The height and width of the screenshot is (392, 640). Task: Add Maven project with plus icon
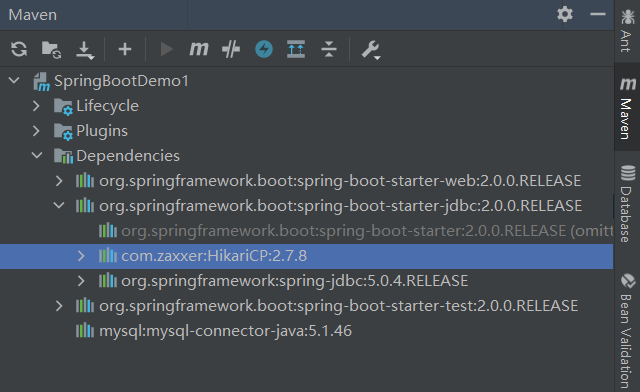point(125,49)
